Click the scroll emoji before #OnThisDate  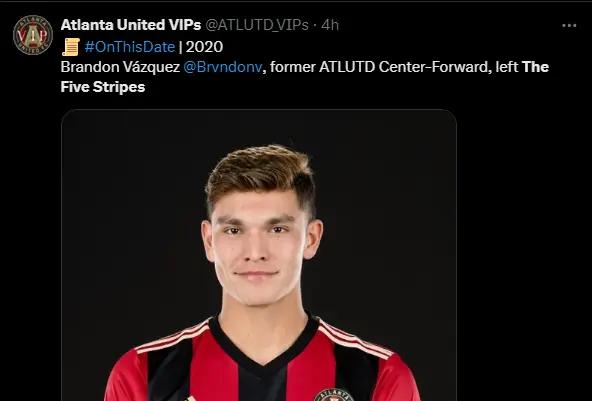71,47
